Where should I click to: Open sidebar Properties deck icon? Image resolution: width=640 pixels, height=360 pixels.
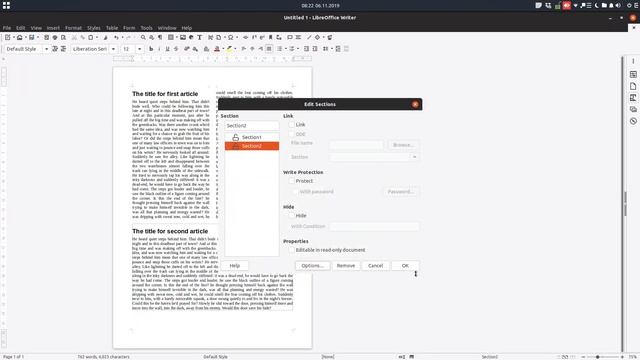point(633,74)
